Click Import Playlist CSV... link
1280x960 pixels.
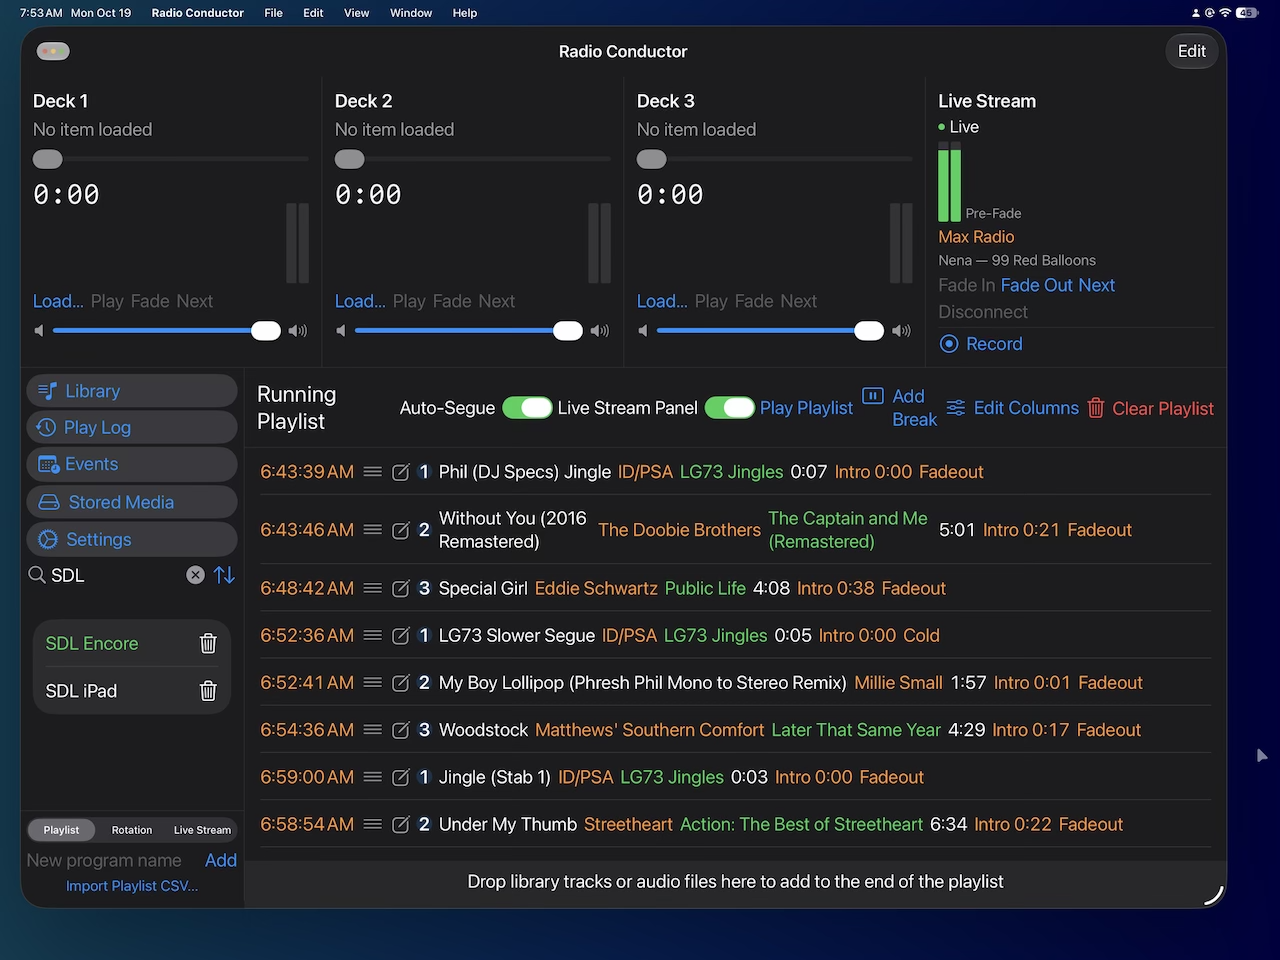coord(132,886)
